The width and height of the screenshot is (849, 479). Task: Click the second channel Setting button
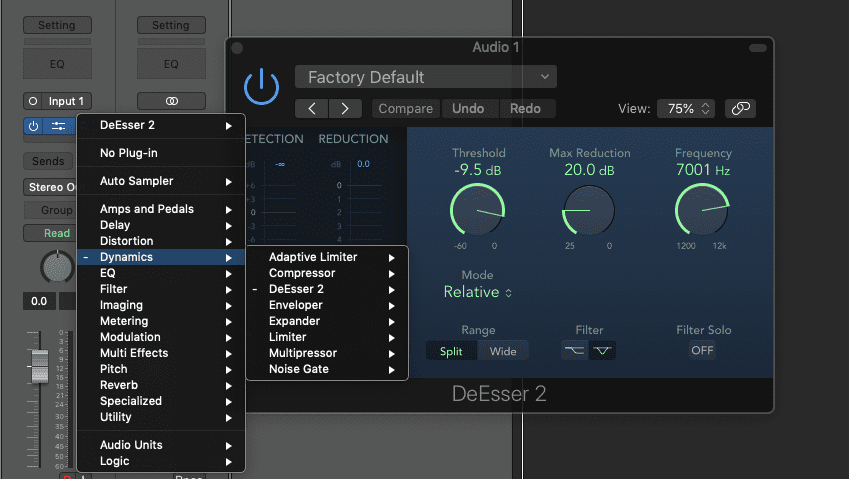click(x=171, y=25)
